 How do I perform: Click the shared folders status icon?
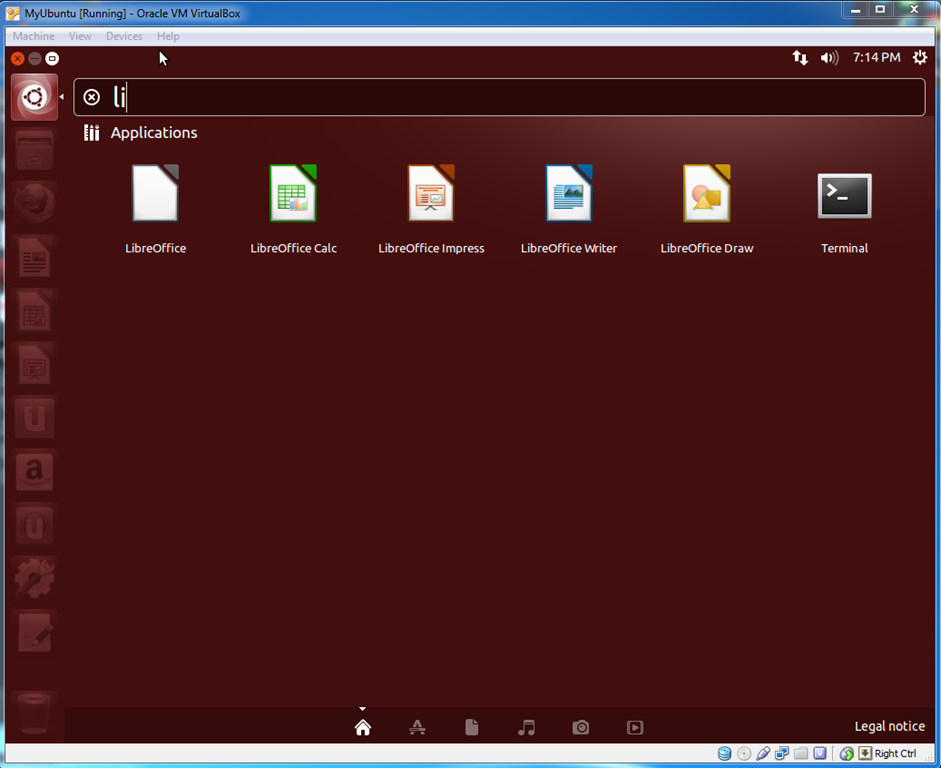(x=801, y=754)
